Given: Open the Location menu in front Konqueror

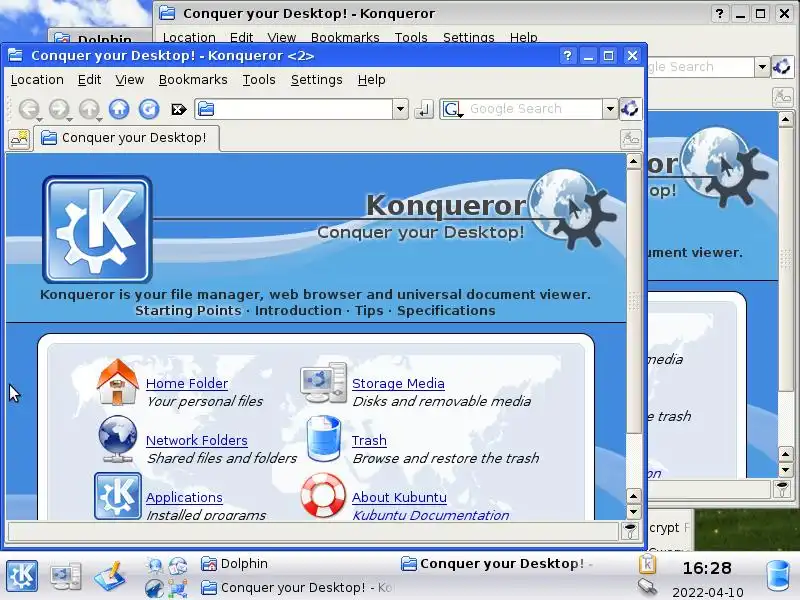Looking at the screenshot, I should (x=37, y=80).
